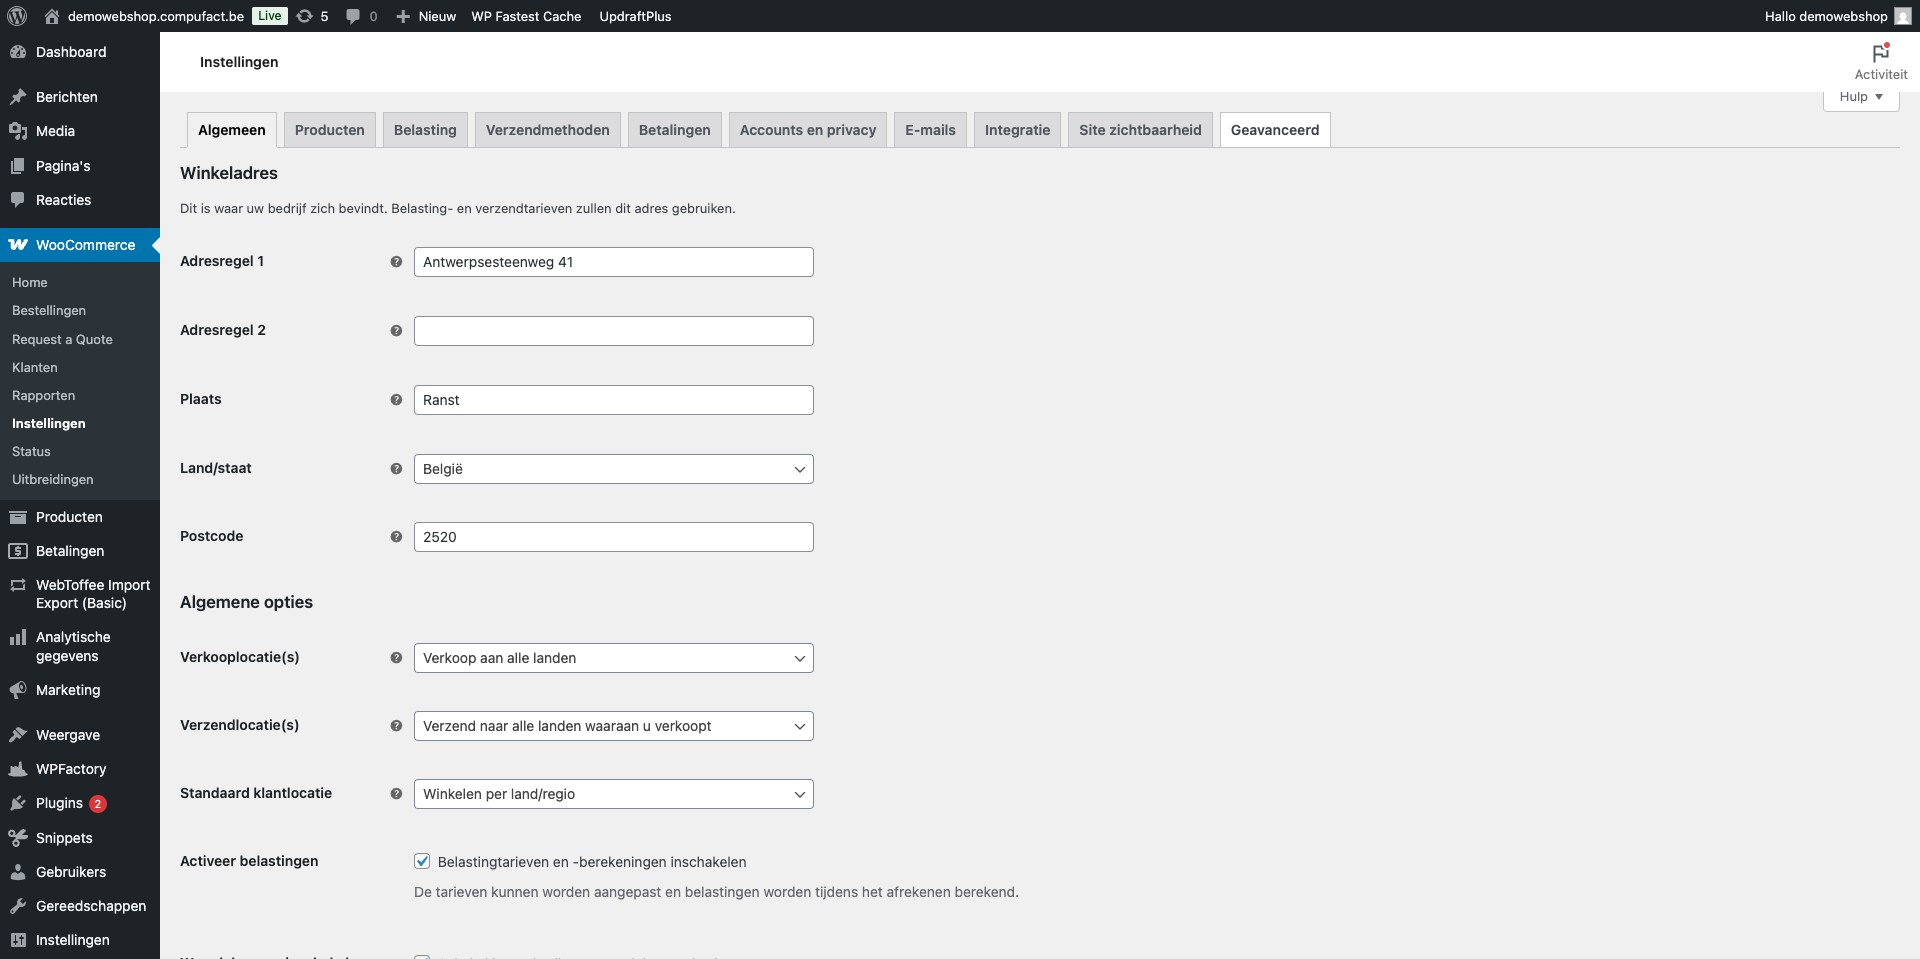The image size is (1920, 959).
Task: Expand the Hulp help panel
Action: pyautogui.click(x=1861, y=97)
